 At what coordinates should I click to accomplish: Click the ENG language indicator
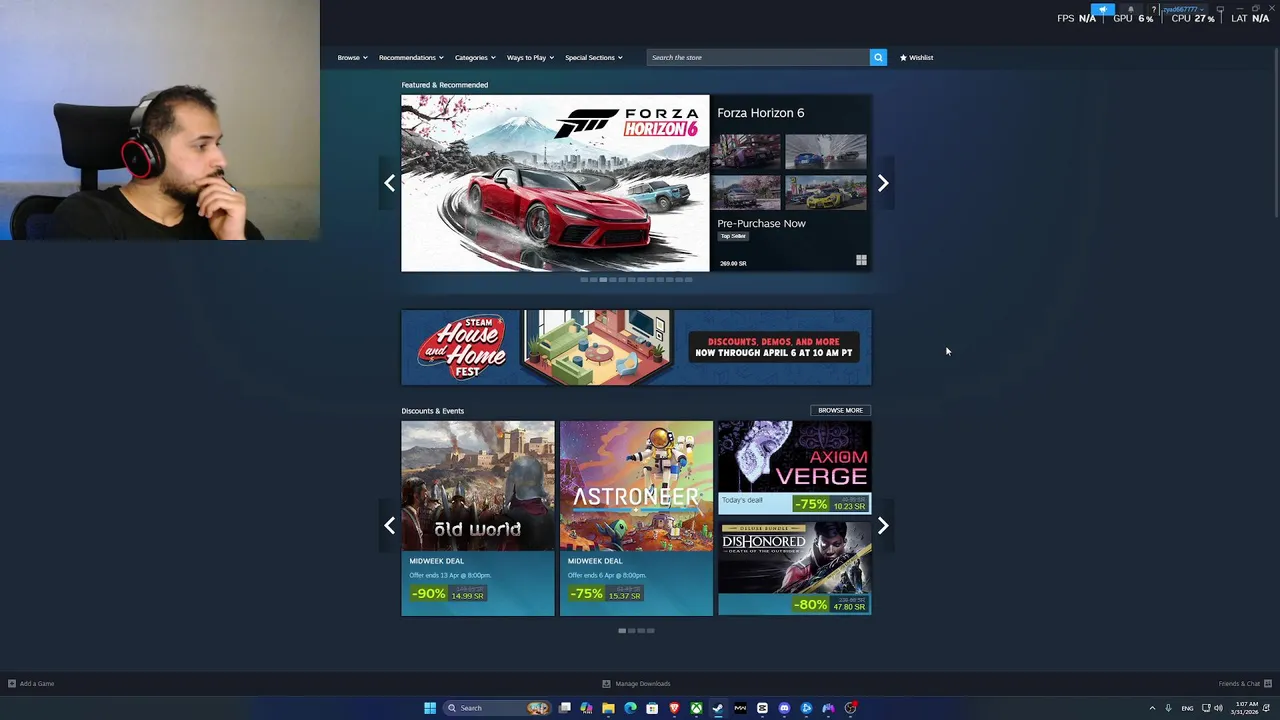[x=1187, y=708]
